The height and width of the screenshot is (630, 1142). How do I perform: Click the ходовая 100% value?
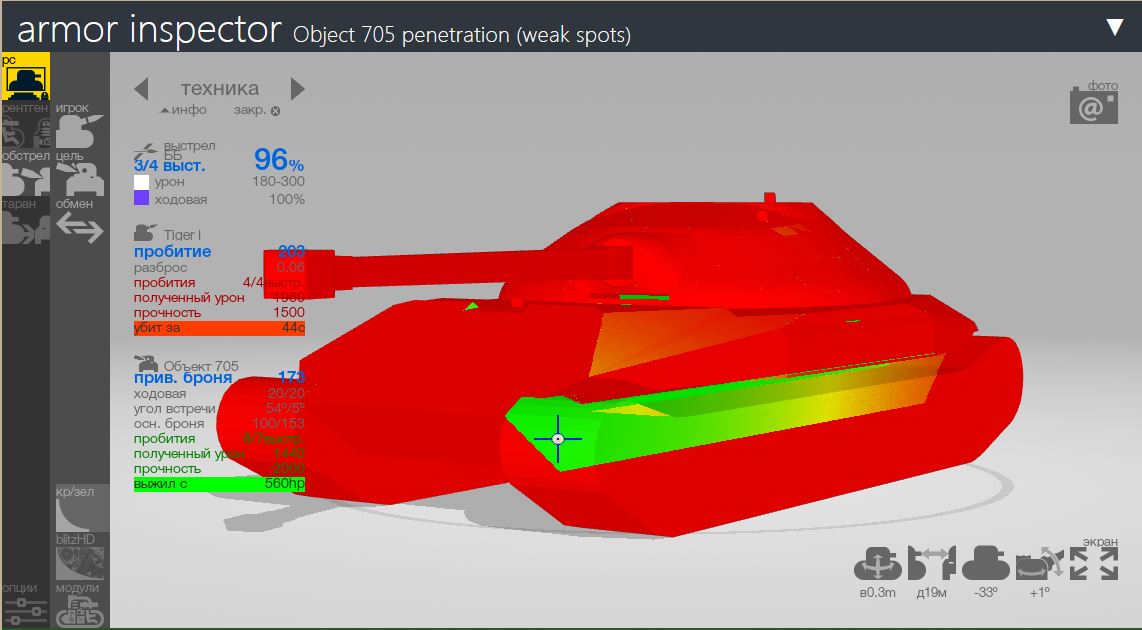286,199
